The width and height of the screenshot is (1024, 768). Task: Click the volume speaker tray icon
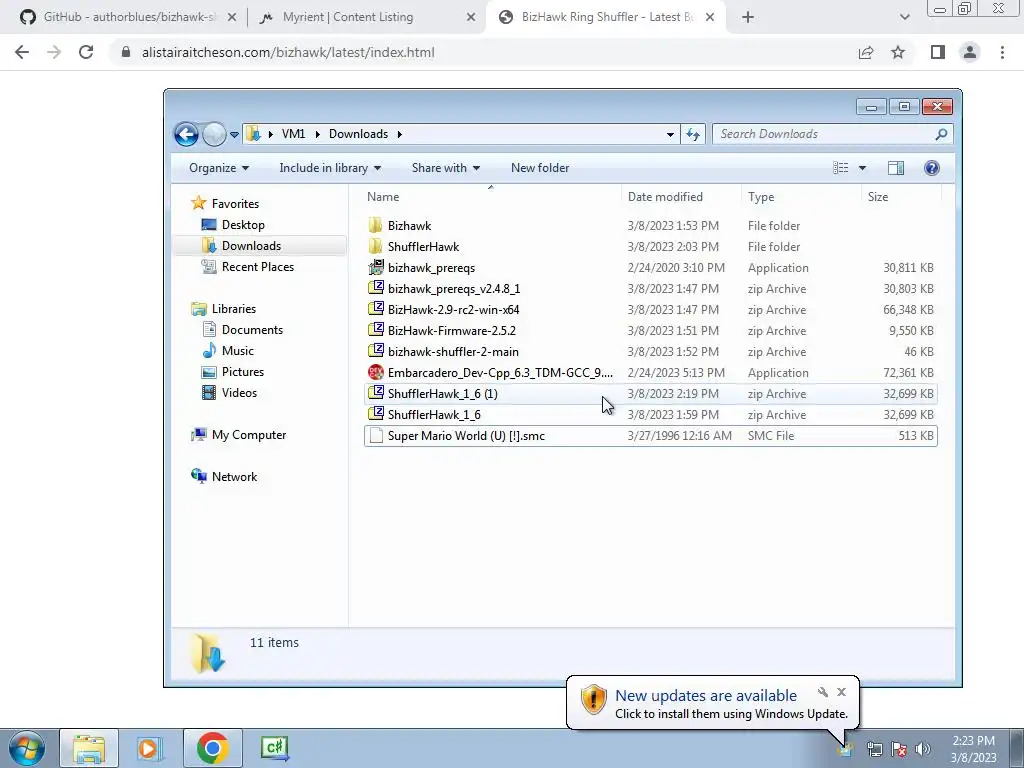[923, 749]
